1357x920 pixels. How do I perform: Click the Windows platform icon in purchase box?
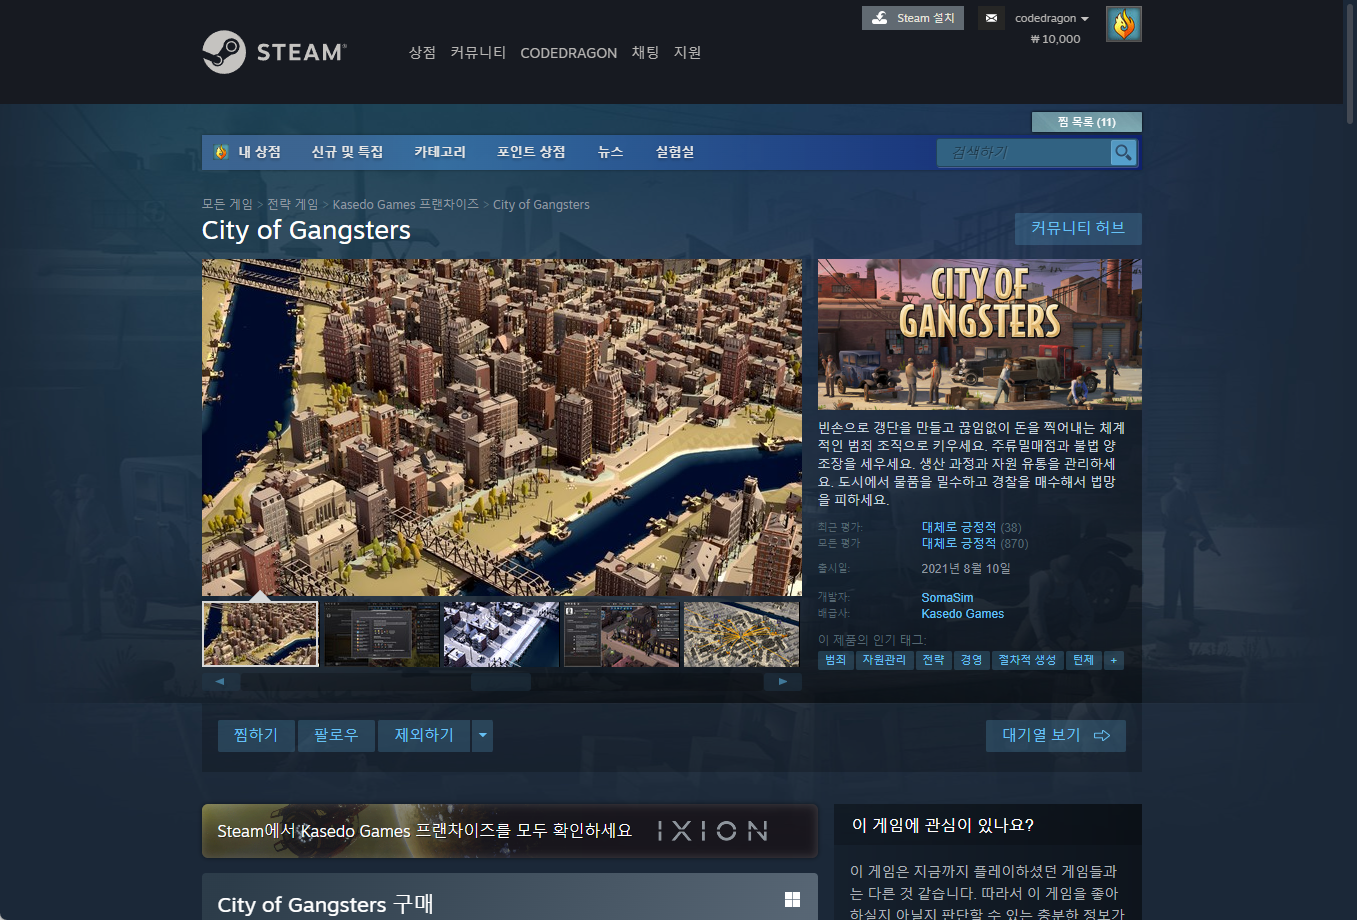[792, 899]
